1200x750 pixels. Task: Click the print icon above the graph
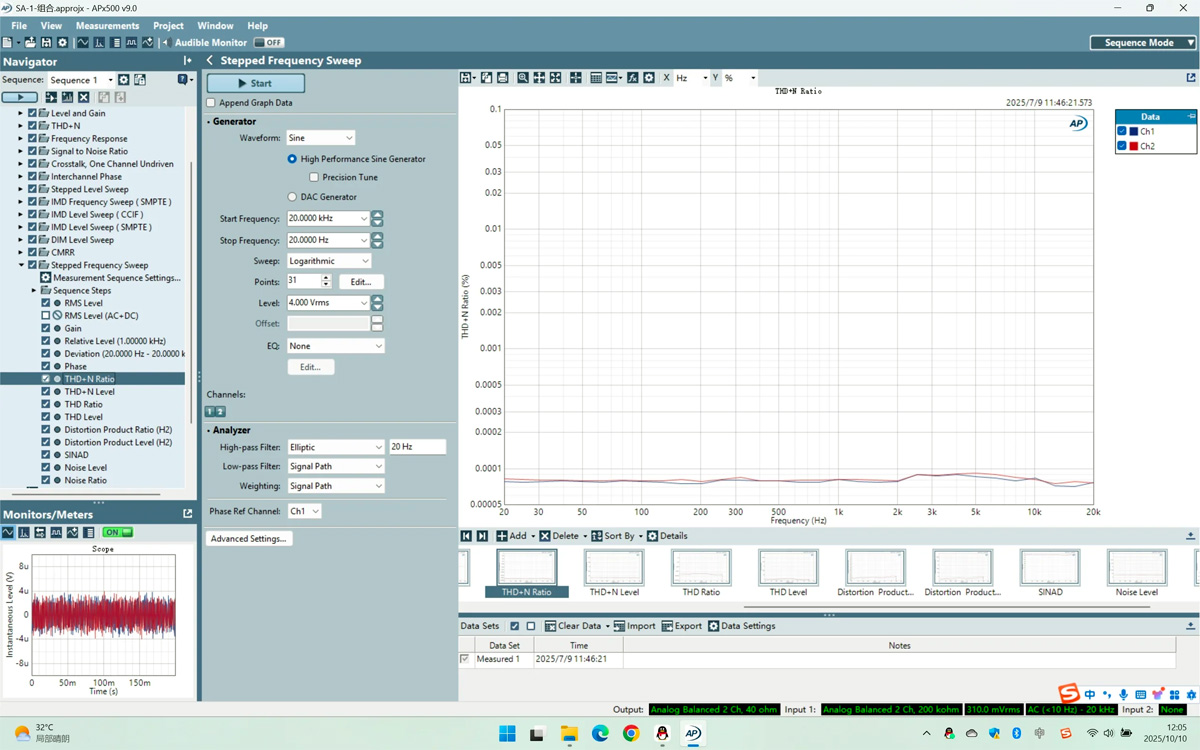(502, 77)
